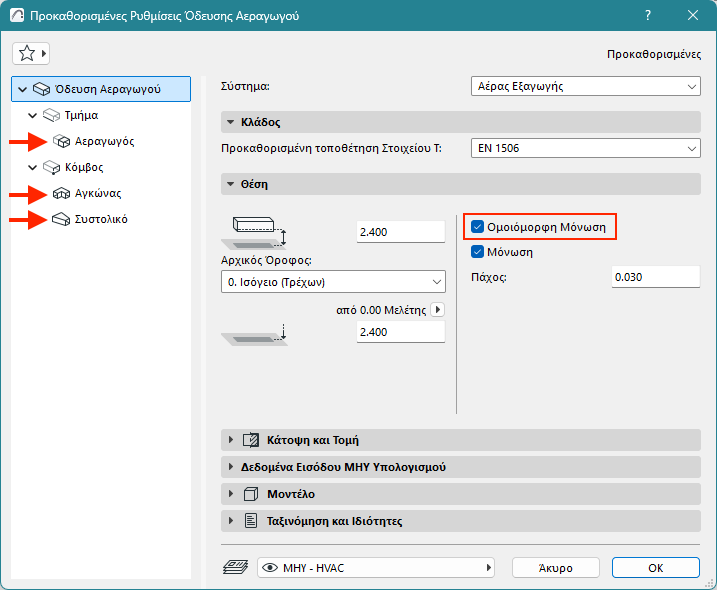The width and height of the screenshot is (717, 590).
Task: Expand the Μοντέλο panel
Action: point(230,493)
